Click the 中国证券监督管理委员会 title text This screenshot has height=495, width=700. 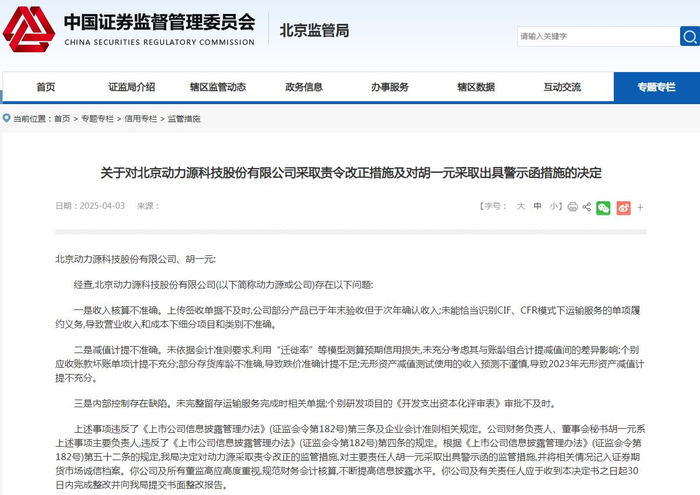coord(159,22)
